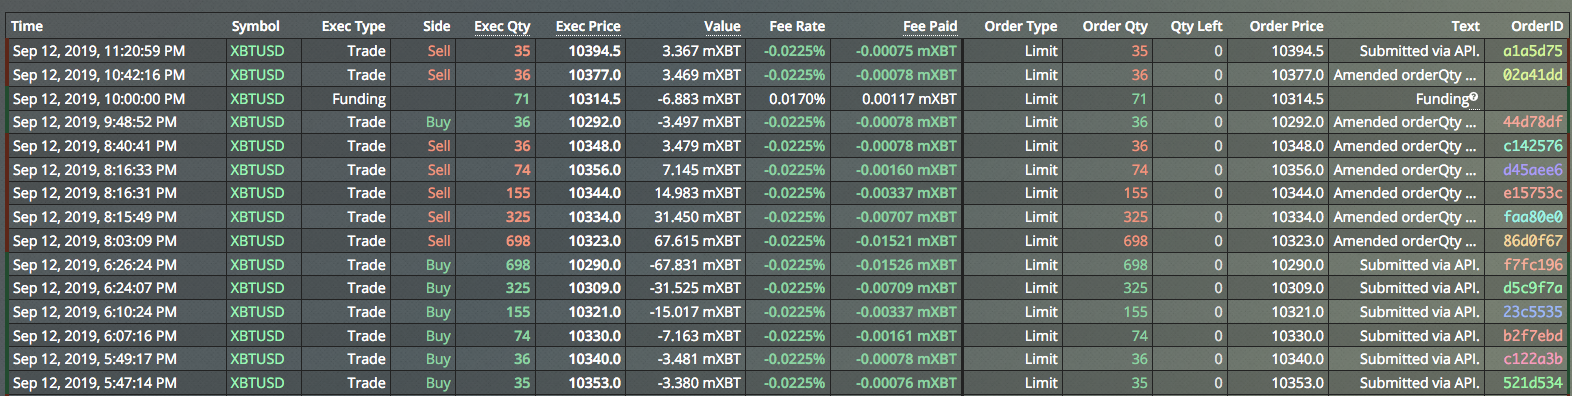Expand truncated text for order 86d0f67
Image resolution: width=1572 pixels, height=396 pixels.
tap(1405, 241)
